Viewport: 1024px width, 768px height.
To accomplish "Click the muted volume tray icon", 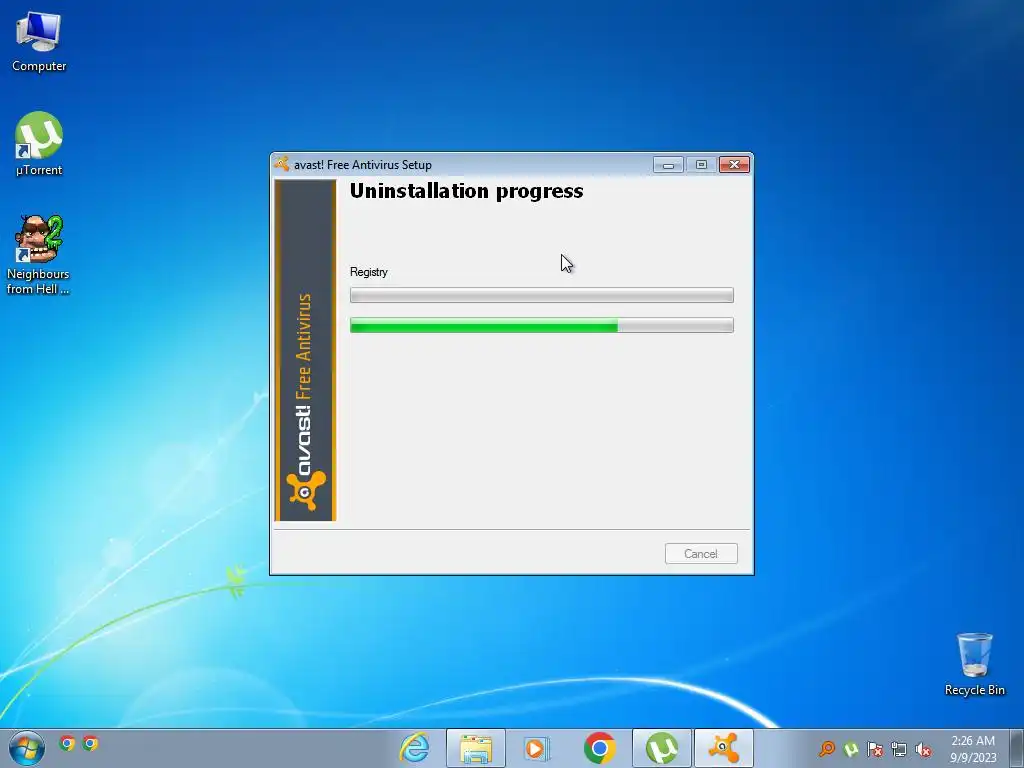I will tap(923, 749).
